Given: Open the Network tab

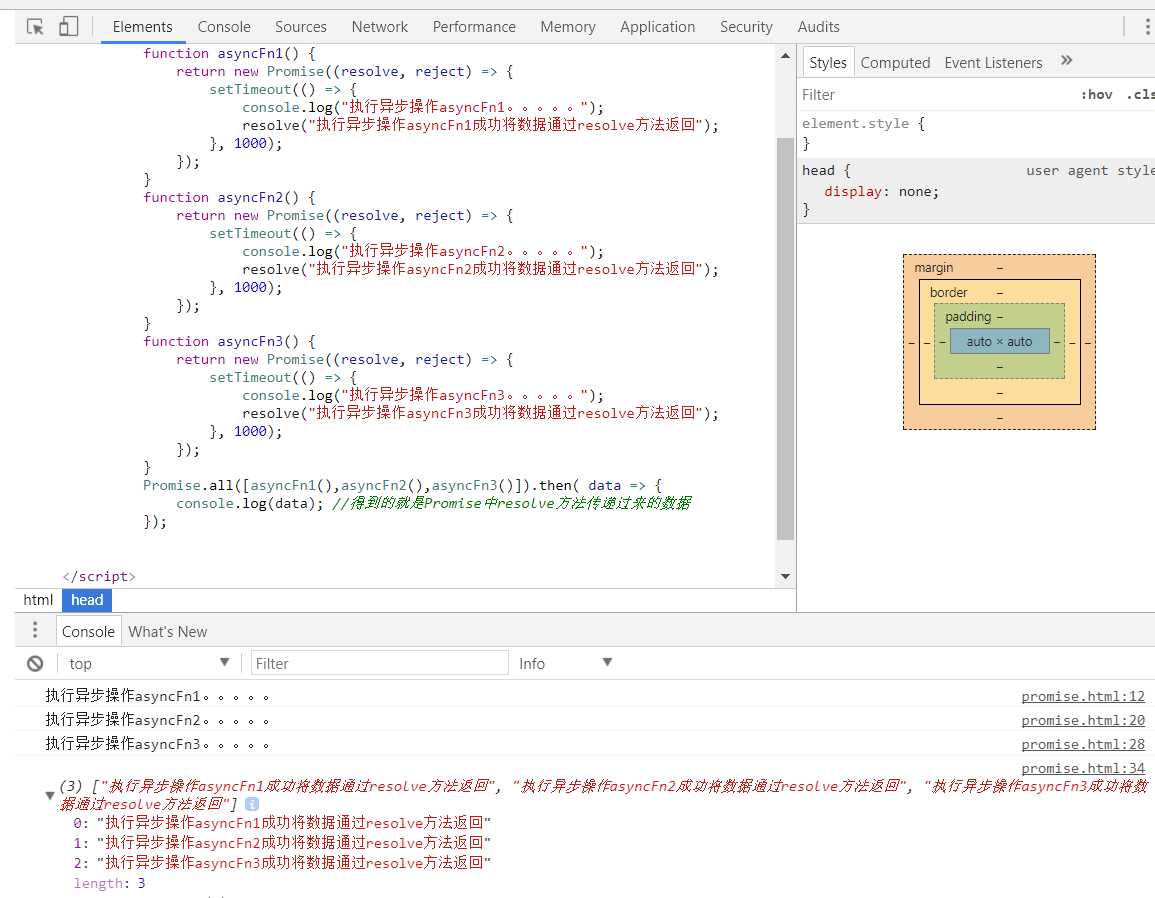Looking at the screenshot, I should pyautogui.click(x=379, y=27).
